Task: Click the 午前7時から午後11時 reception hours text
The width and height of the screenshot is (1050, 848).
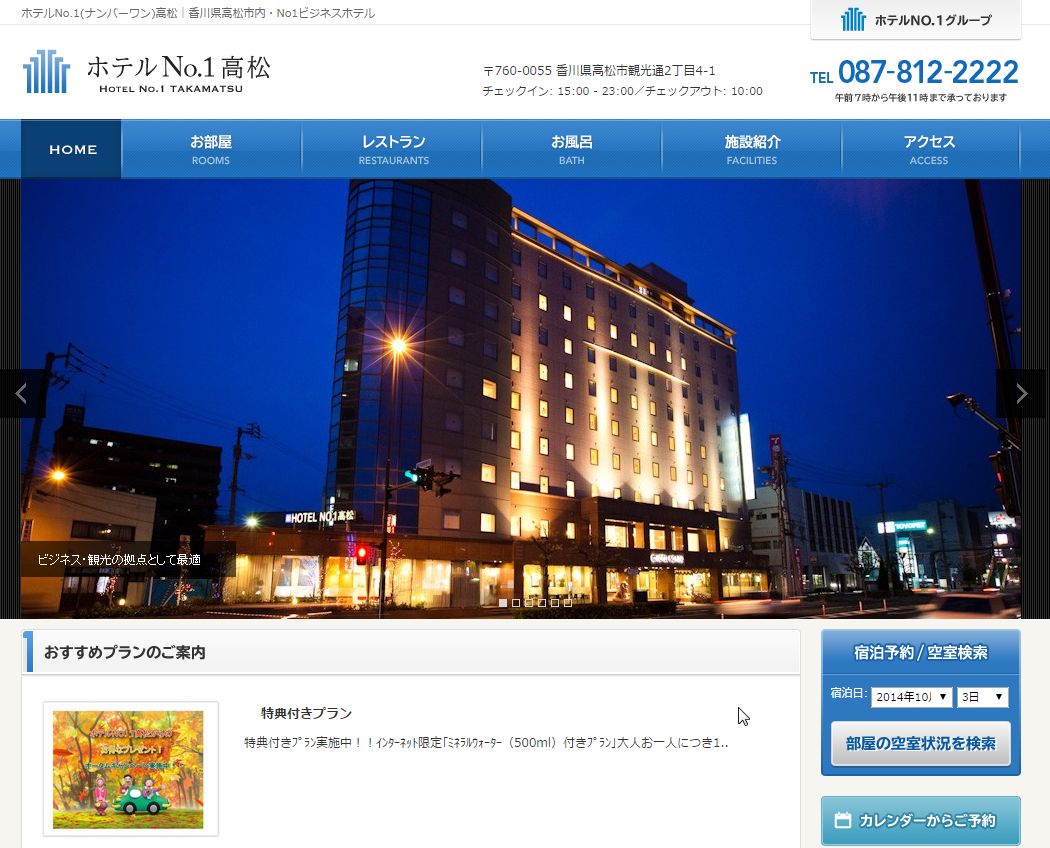Action: (x=921, y=98)
